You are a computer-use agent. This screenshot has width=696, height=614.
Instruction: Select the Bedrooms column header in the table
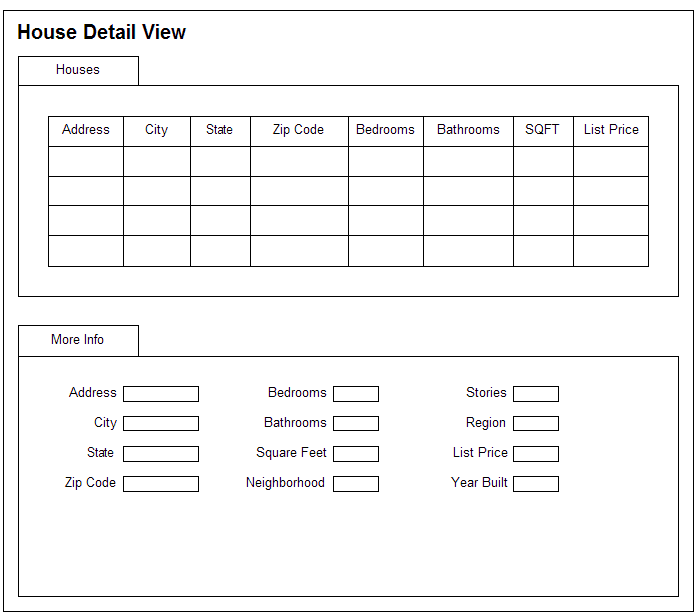point(386,131)
